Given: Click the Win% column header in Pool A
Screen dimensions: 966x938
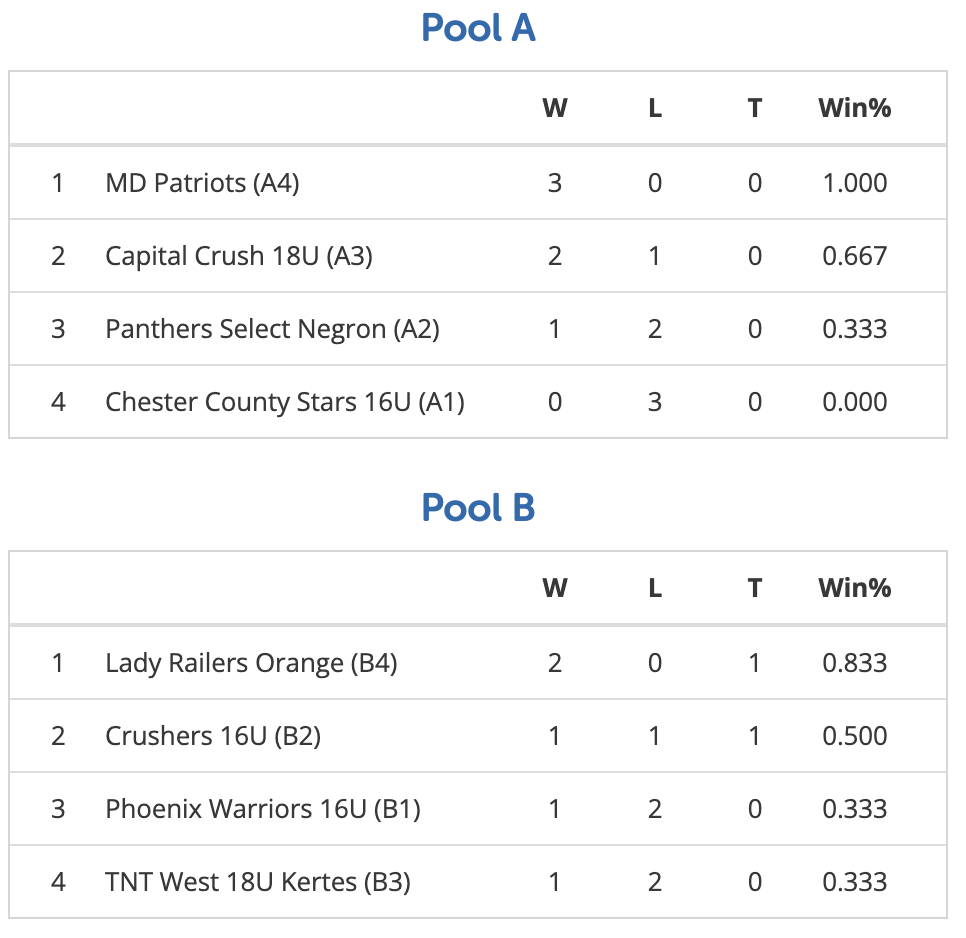Looking at the screenshot, I should point(854,108).
